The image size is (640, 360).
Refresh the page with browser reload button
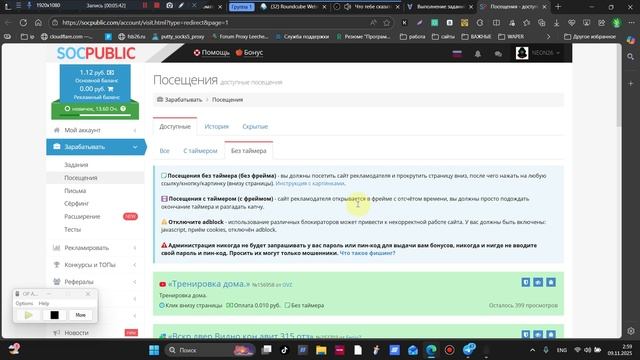click(x=23, y=23)
